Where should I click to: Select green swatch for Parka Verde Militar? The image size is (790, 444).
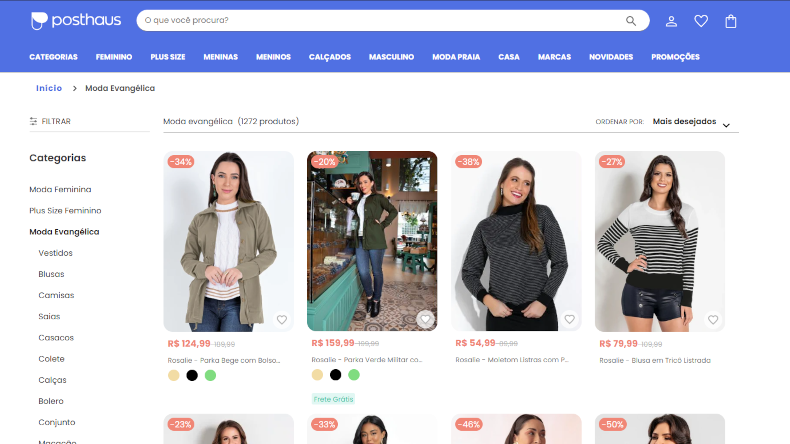pos(354,375)
